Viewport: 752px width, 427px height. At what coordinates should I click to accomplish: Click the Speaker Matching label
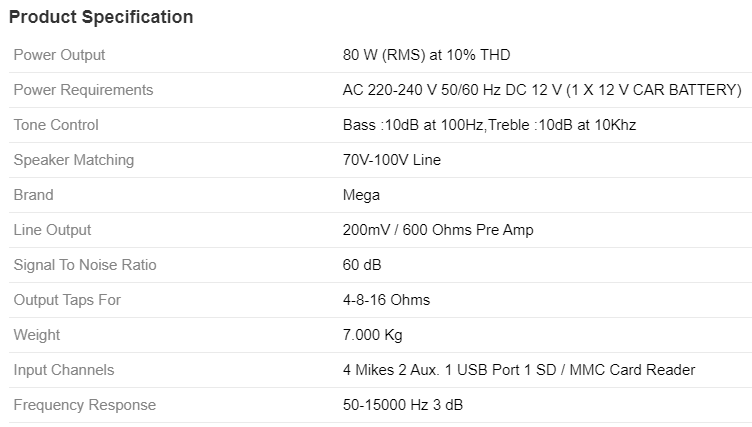[73, 160]
